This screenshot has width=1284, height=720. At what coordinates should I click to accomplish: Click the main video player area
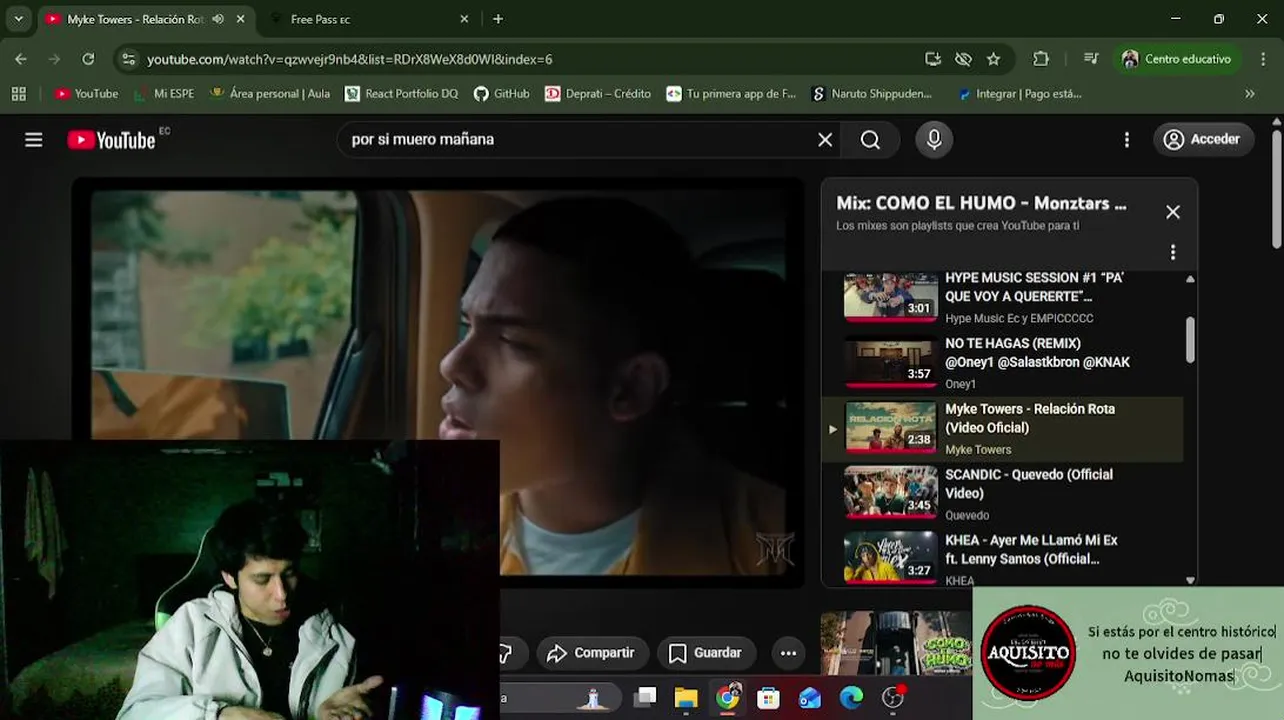(x=440, y=380)
